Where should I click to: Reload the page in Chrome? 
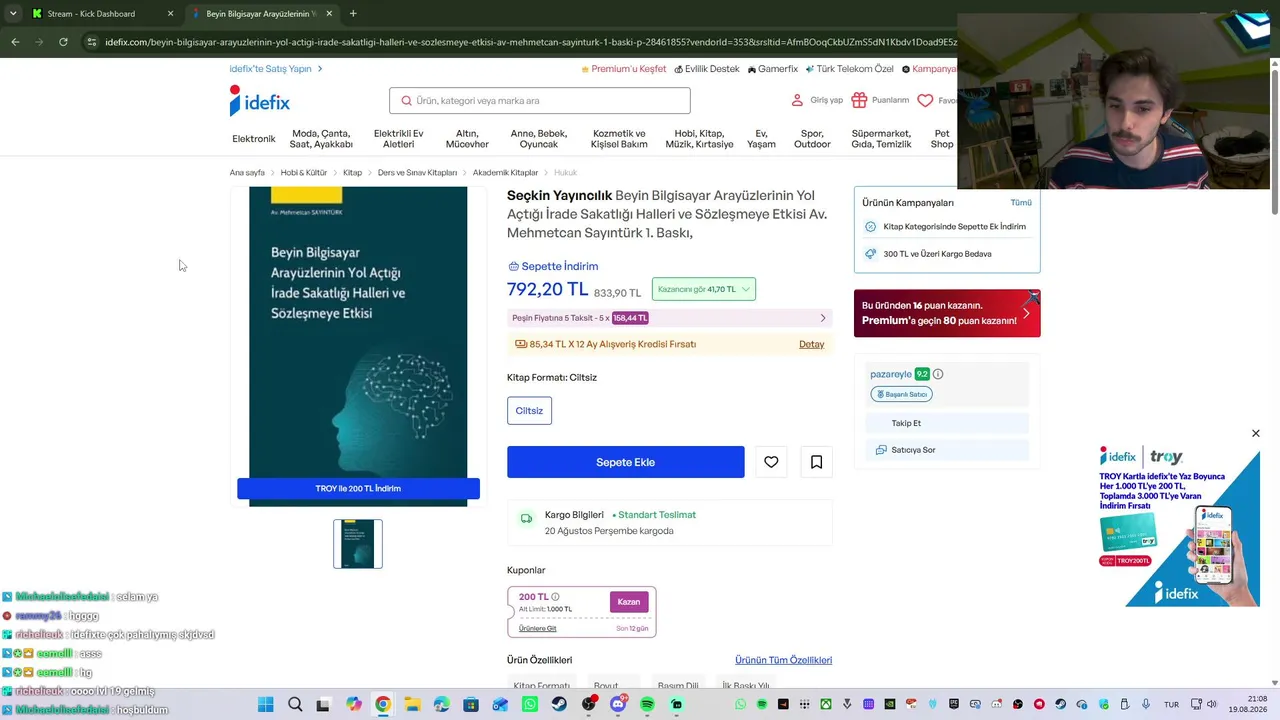coord(63,42)
